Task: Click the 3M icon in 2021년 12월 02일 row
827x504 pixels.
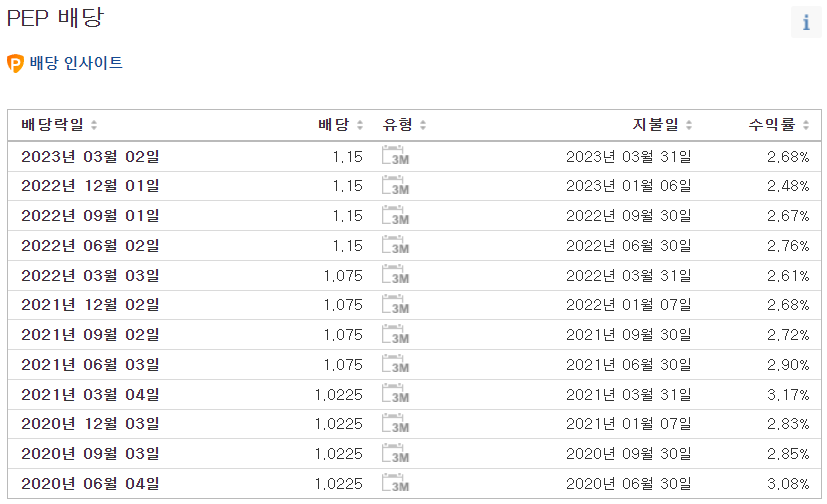Action: point(396,305)
